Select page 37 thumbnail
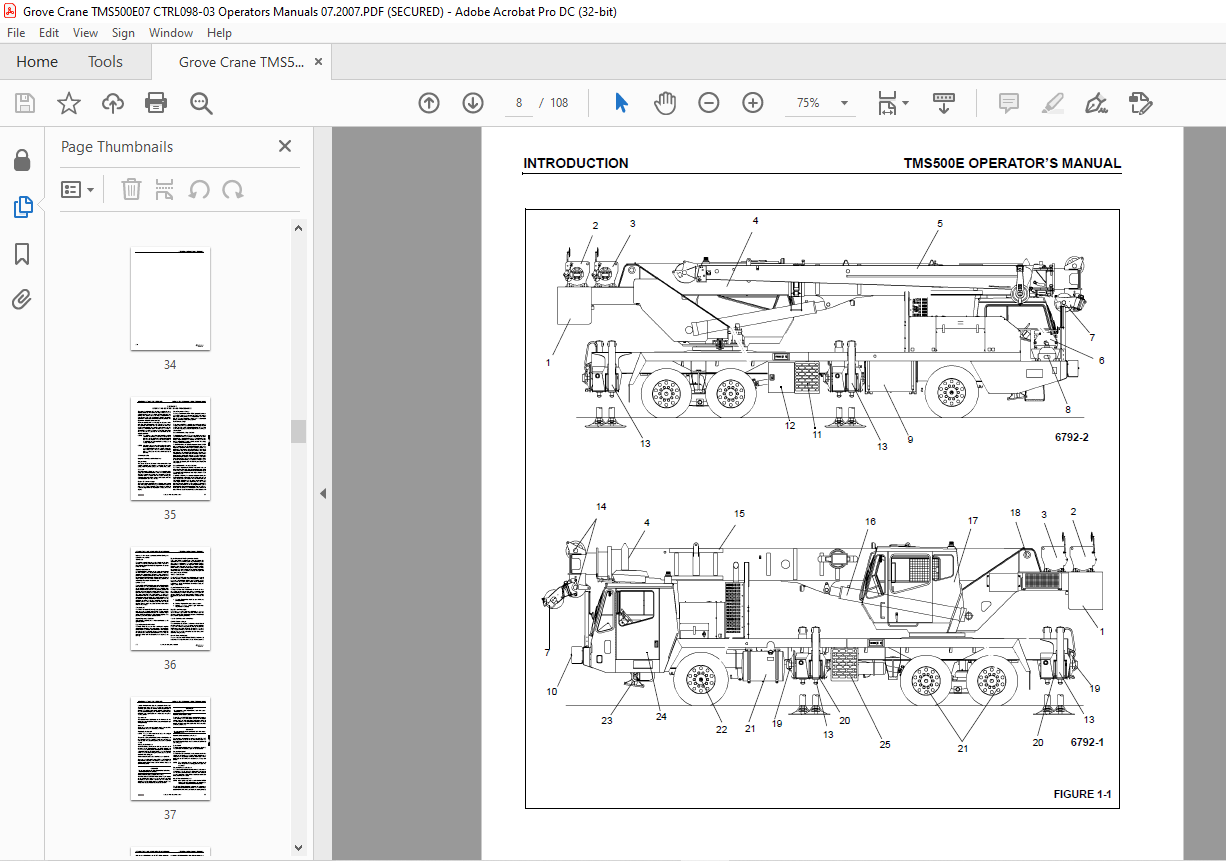The width and height of the screenshot is (1226, 861). [170, 749]
